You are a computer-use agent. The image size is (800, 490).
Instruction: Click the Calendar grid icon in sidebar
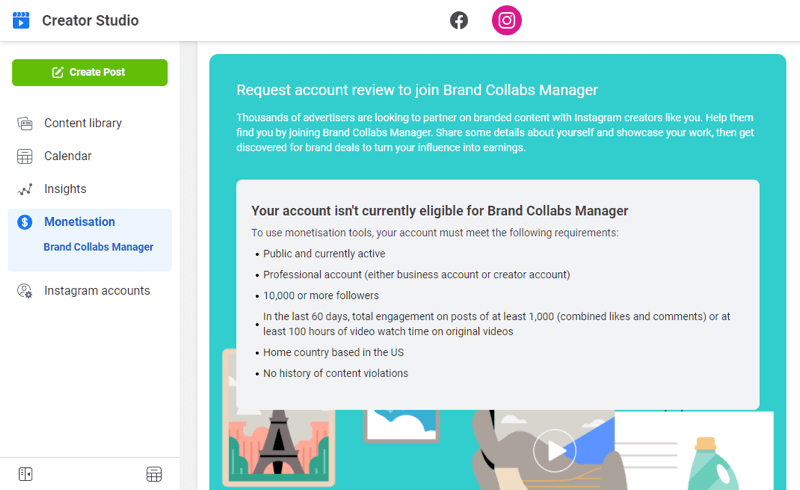coord(24,156)
